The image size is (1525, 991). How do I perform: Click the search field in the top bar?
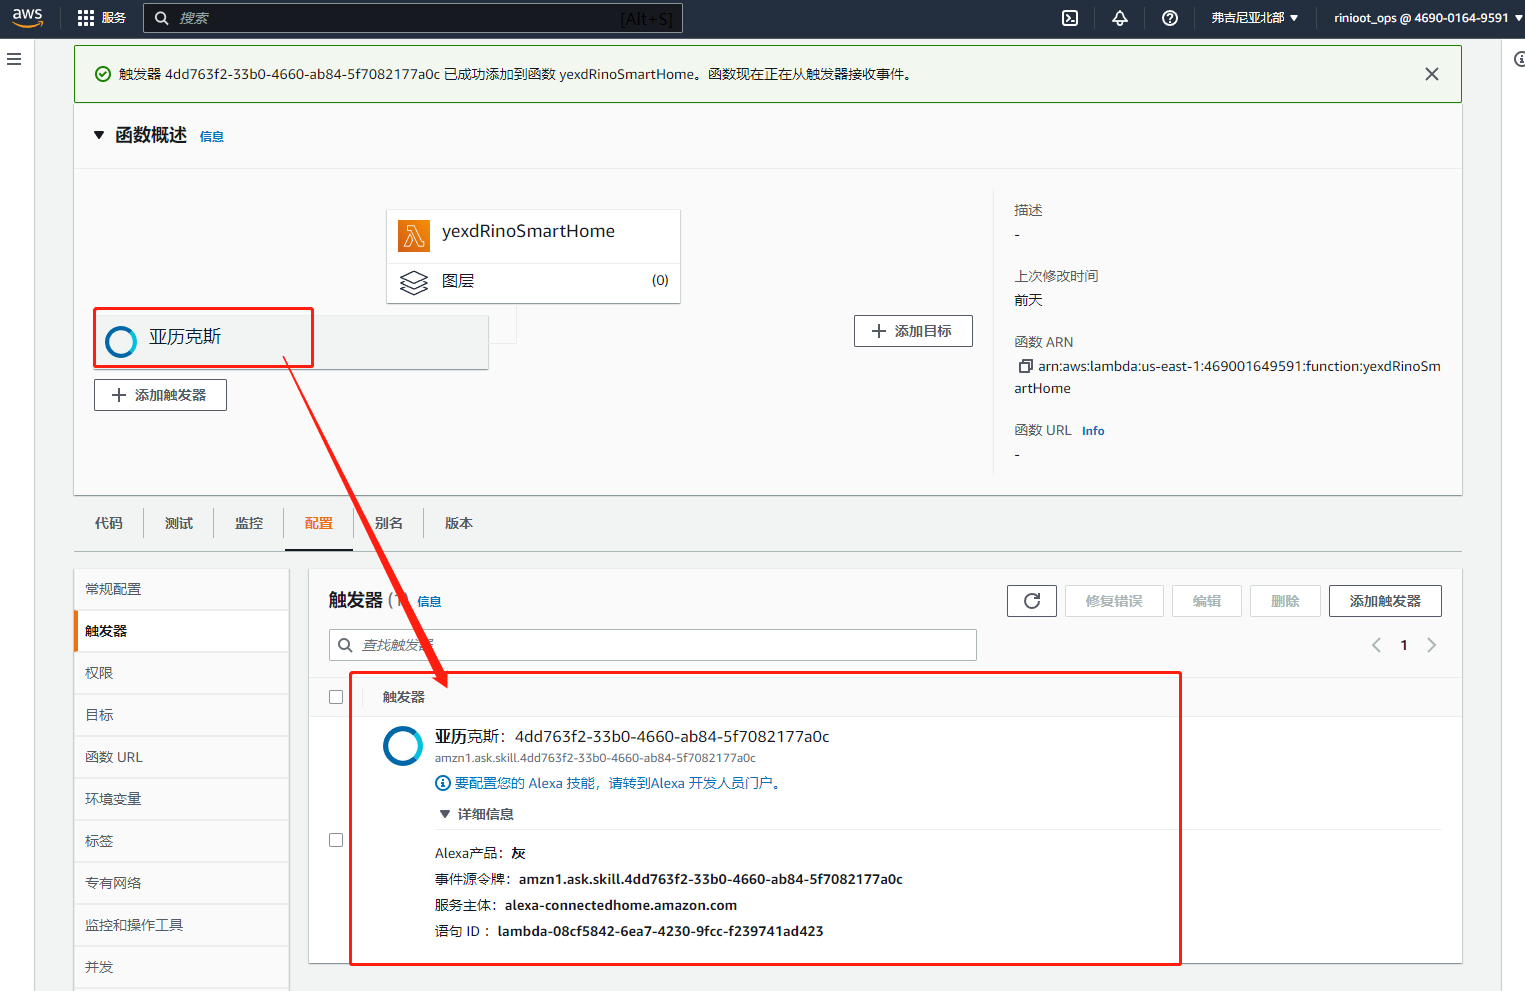(413, 18)
